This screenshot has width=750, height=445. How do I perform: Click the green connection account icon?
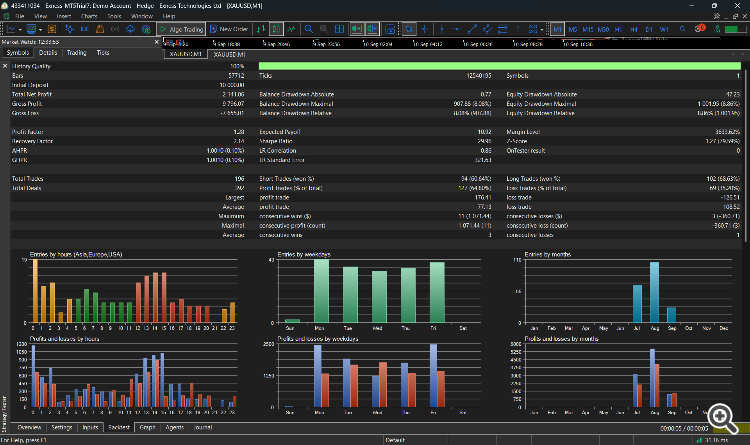click(x=717, y=29)
